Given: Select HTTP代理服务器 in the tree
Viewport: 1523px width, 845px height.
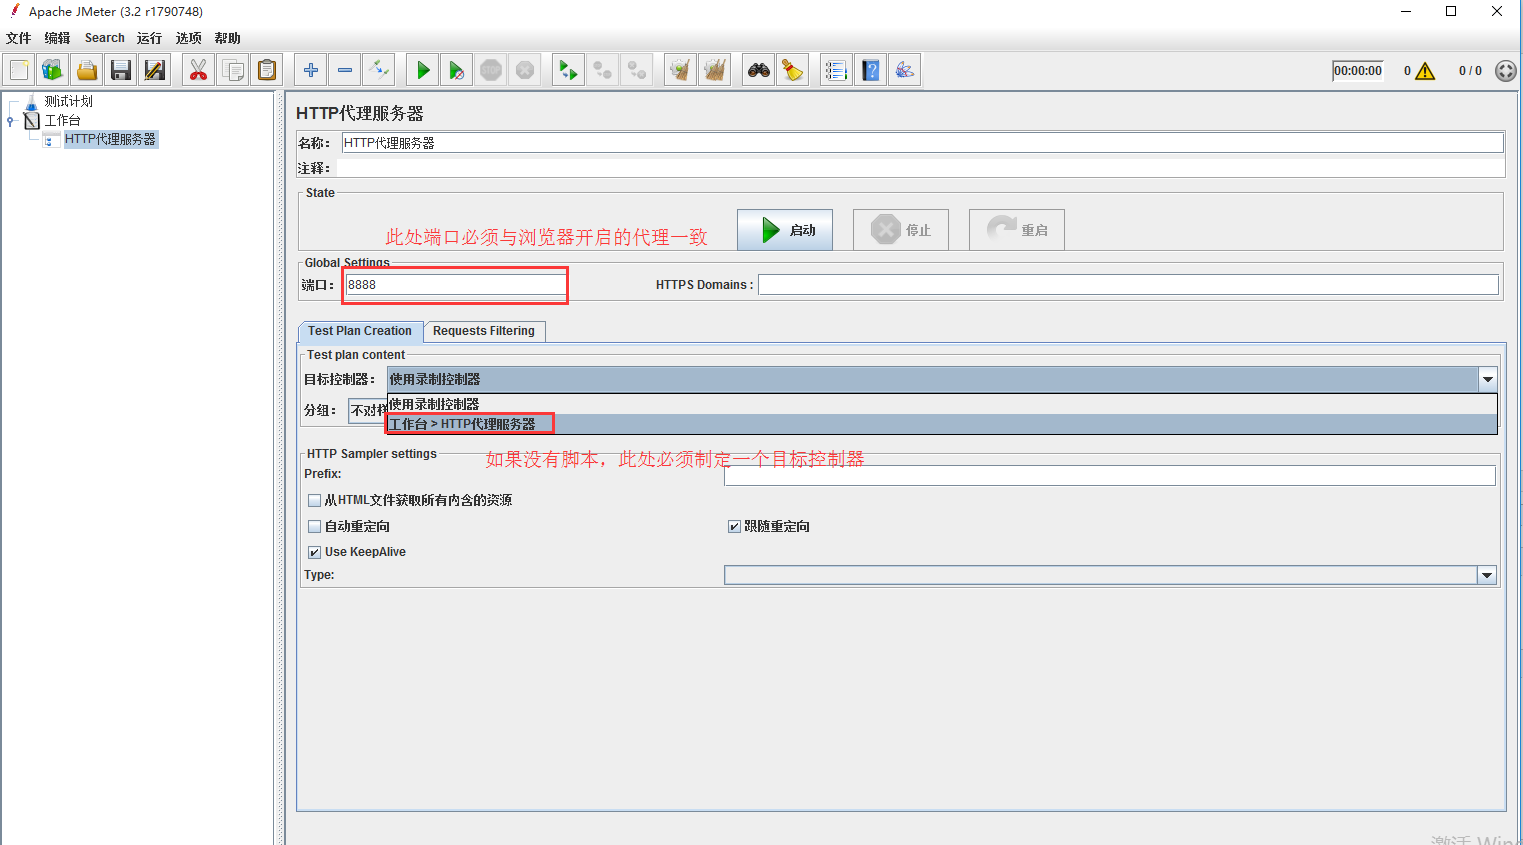Looking at the screenshot, I should click(110, 139).
